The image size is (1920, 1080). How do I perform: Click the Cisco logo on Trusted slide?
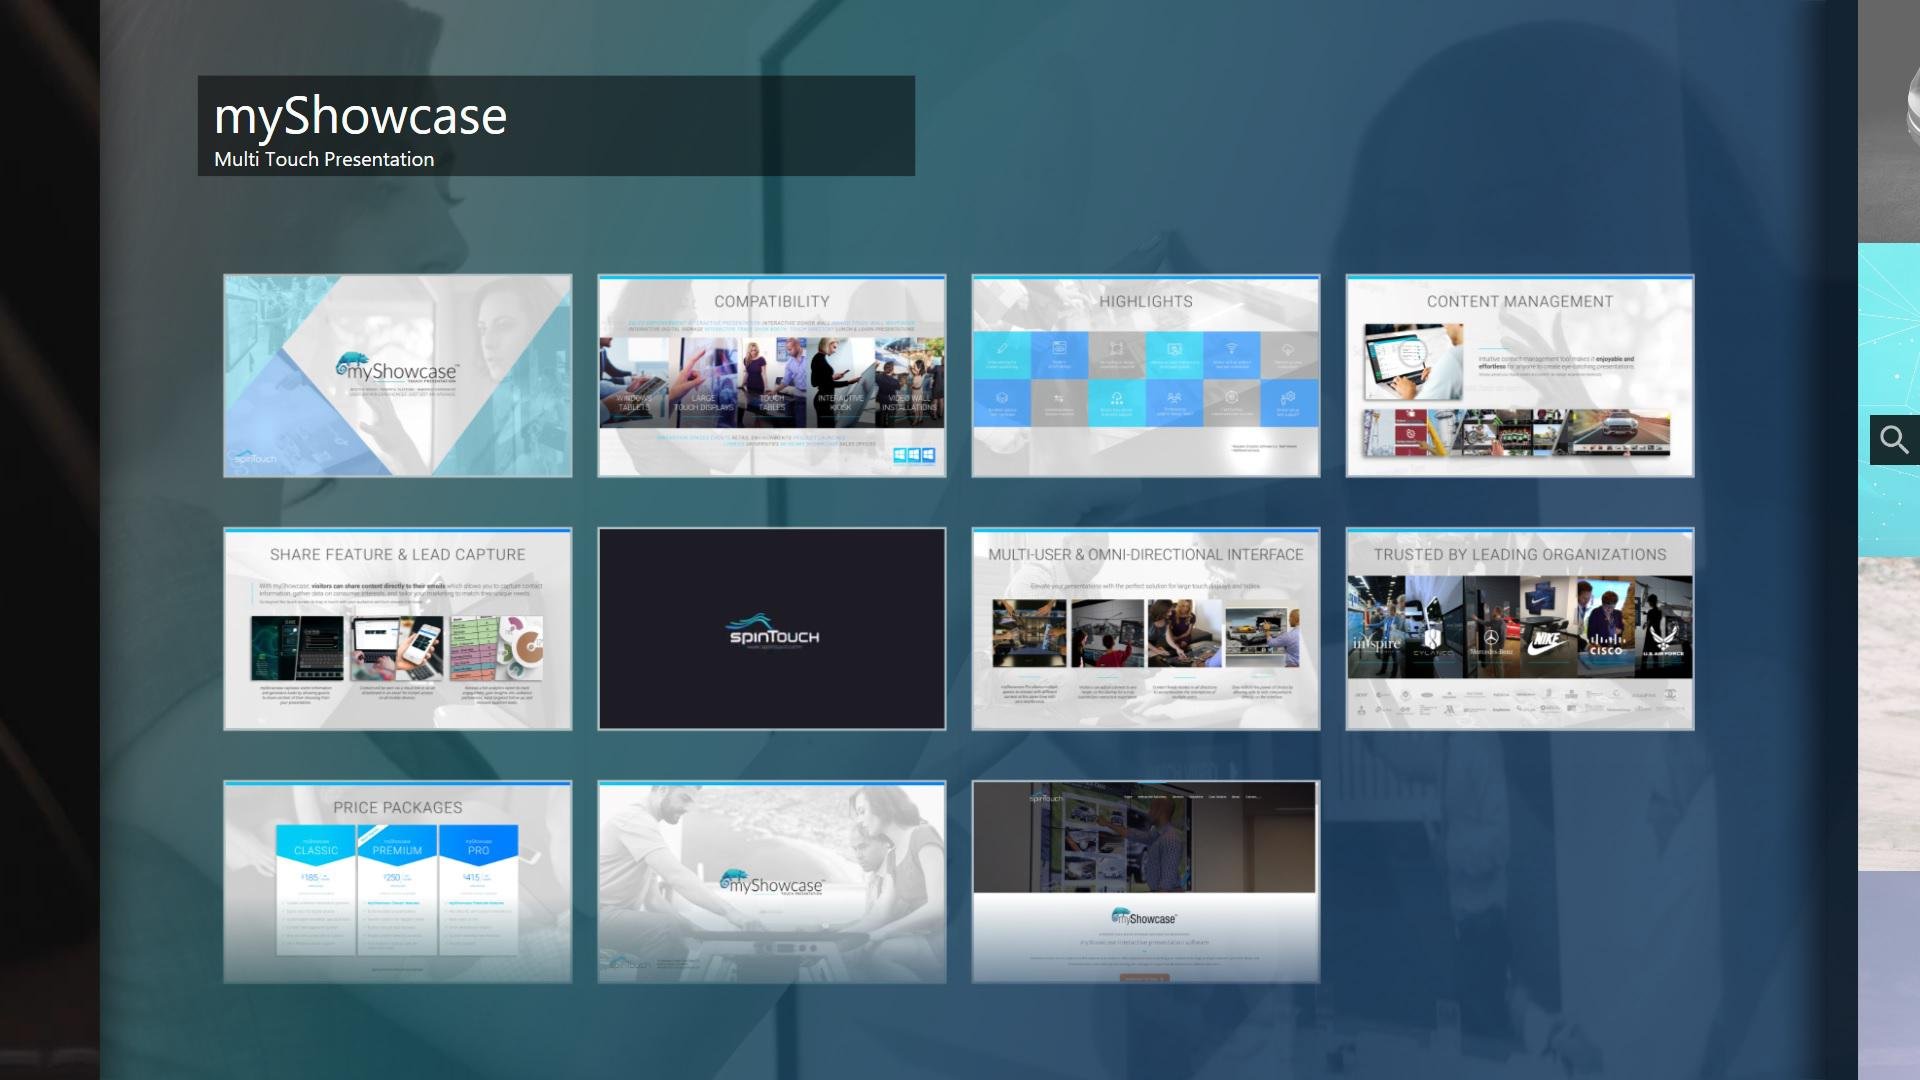(1606, 645)
